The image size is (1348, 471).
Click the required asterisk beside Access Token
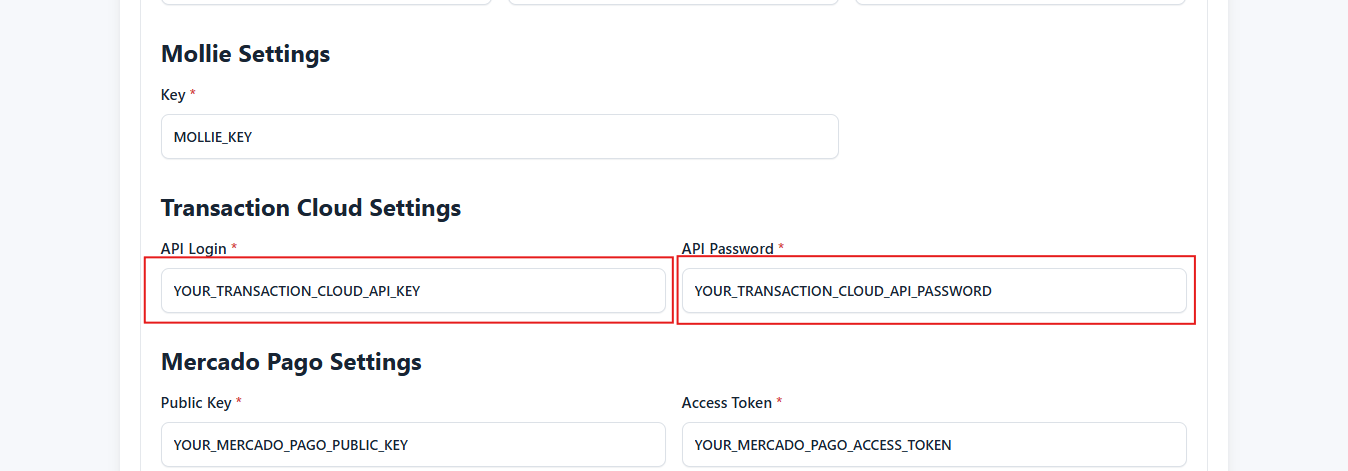click(779, 402)
